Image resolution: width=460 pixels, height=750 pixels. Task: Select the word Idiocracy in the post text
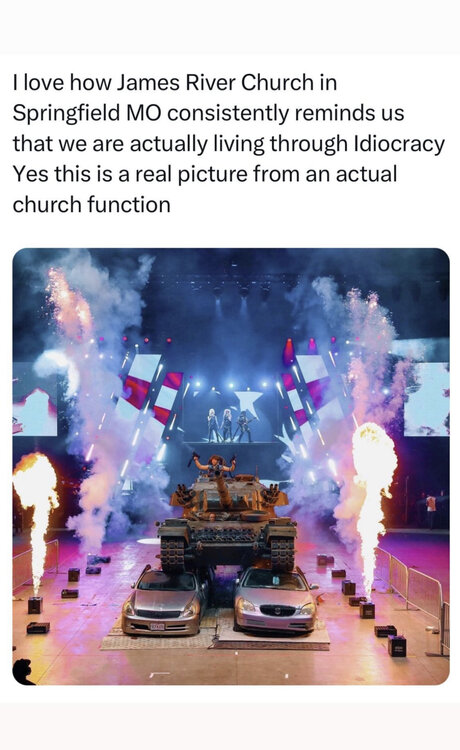tap(399, 143)
